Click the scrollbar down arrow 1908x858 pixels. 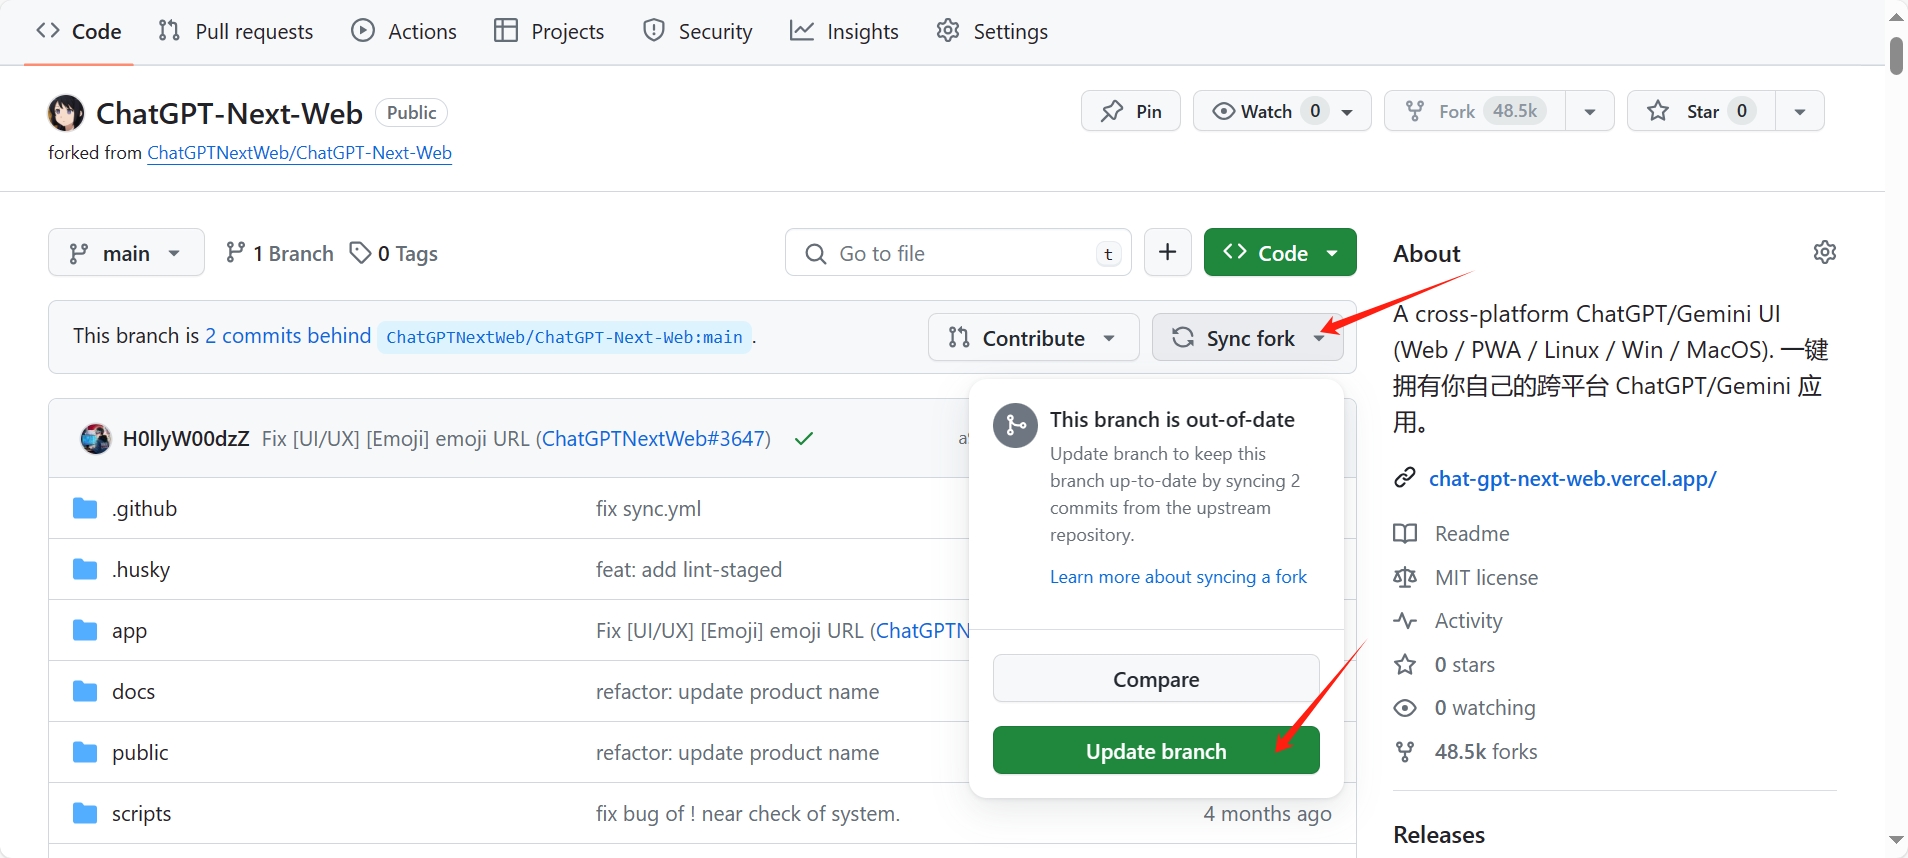(x=1896, y=840)
